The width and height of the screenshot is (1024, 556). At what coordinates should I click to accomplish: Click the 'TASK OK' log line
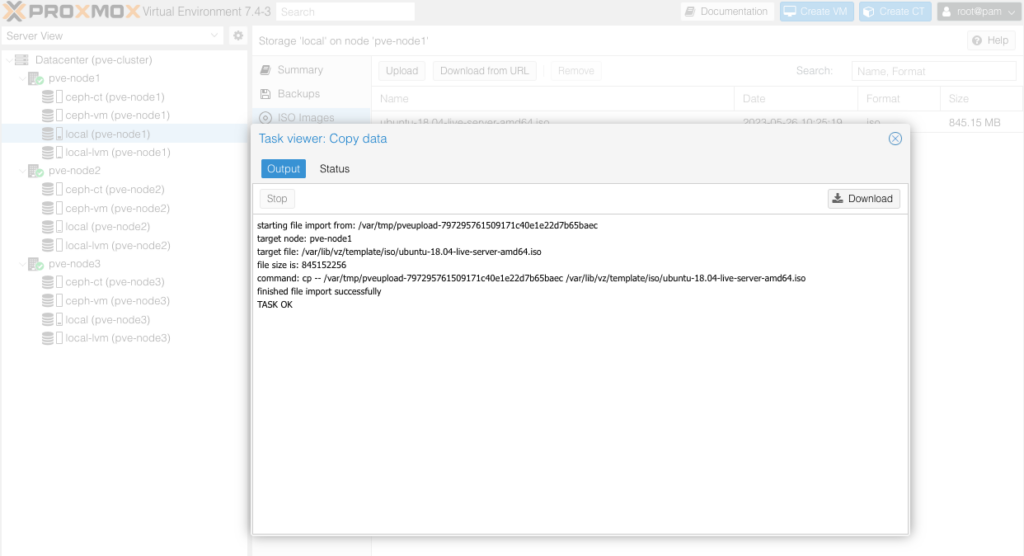pos(274,304)
